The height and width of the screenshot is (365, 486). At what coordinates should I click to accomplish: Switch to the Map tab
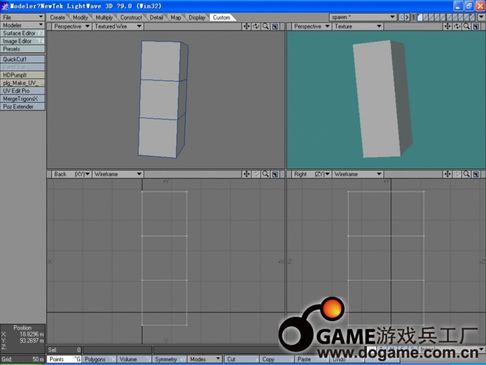tap(176, 17)
